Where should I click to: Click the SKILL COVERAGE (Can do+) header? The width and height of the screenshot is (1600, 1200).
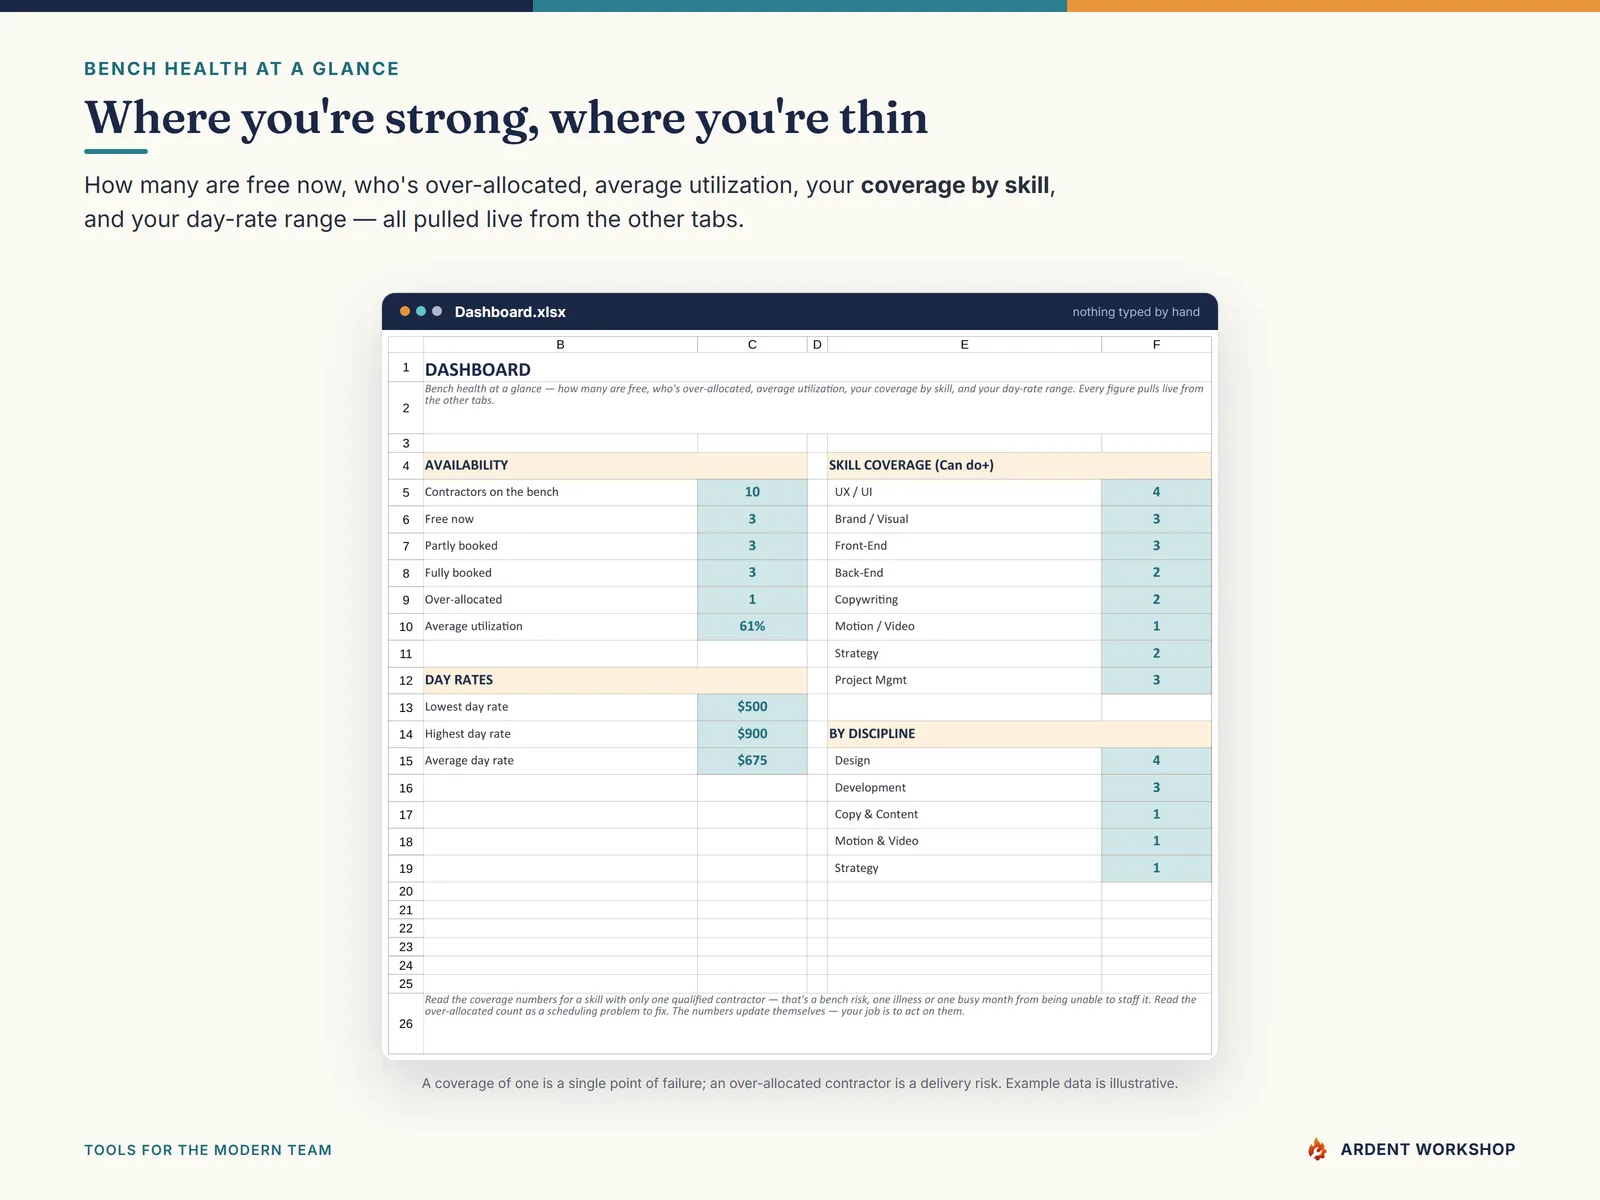click(1019, 465)
